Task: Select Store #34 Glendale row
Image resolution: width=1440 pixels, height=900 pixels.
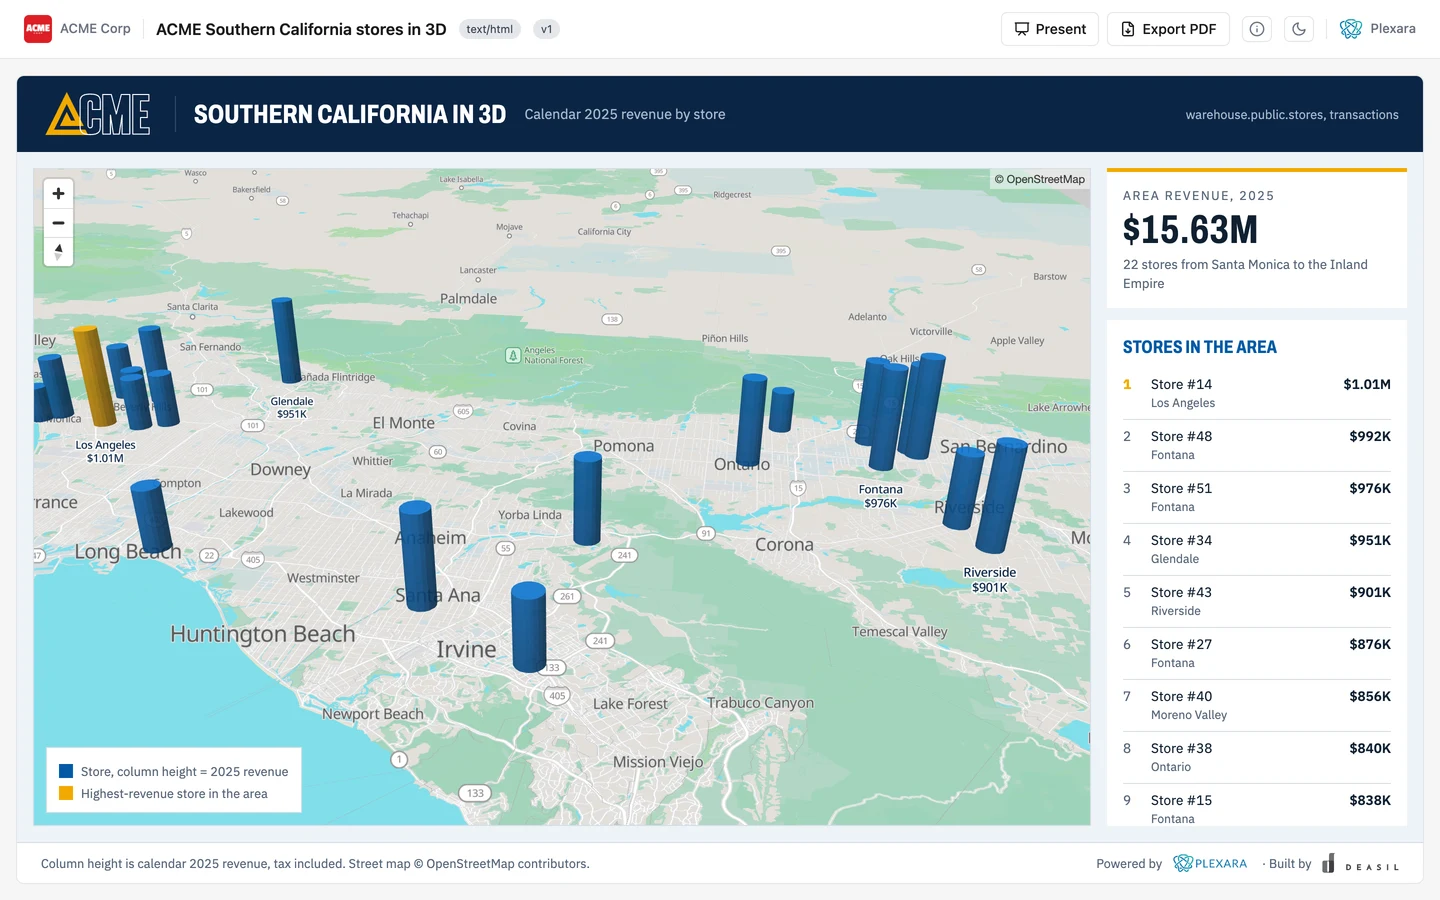Action: pyautogui.click(x=1257, y=550)
